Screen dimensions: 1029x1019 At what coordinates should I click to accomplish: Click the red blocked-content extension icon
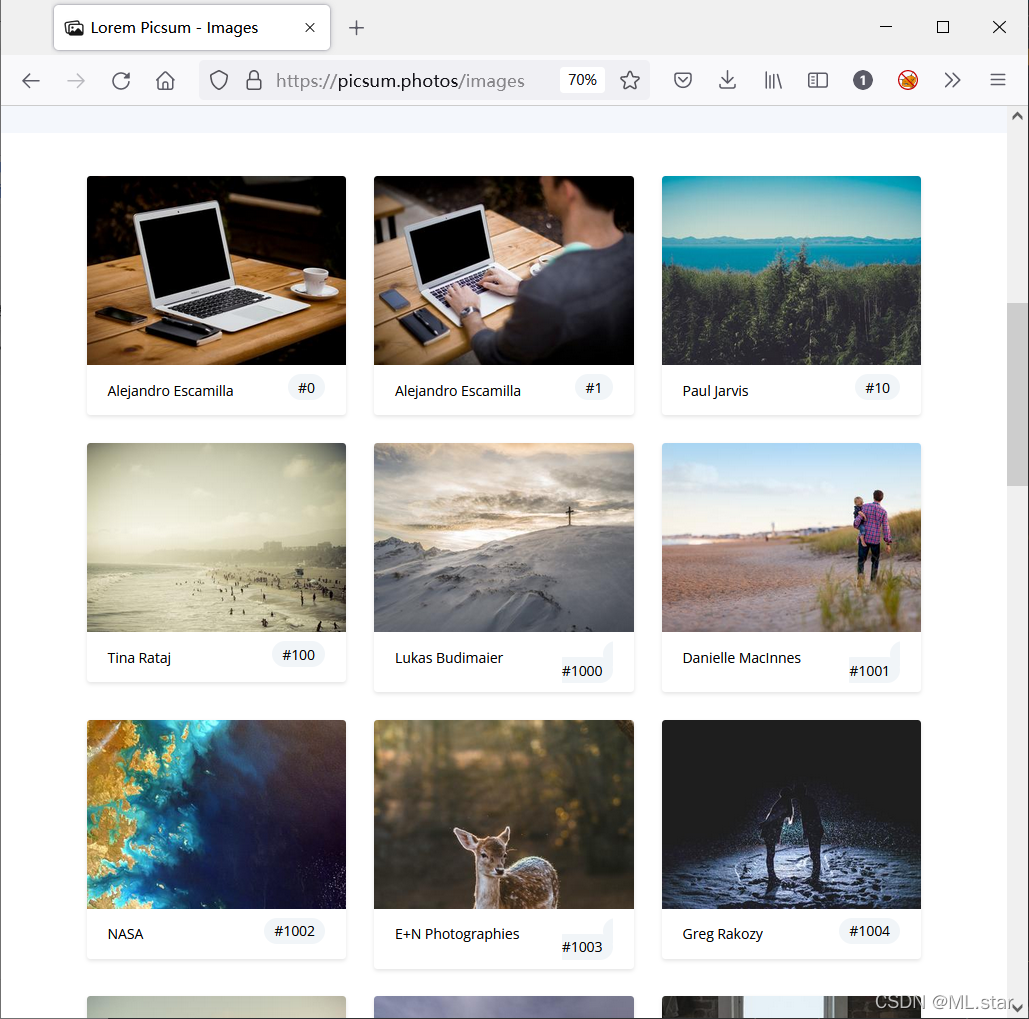(x=908, y=81)
